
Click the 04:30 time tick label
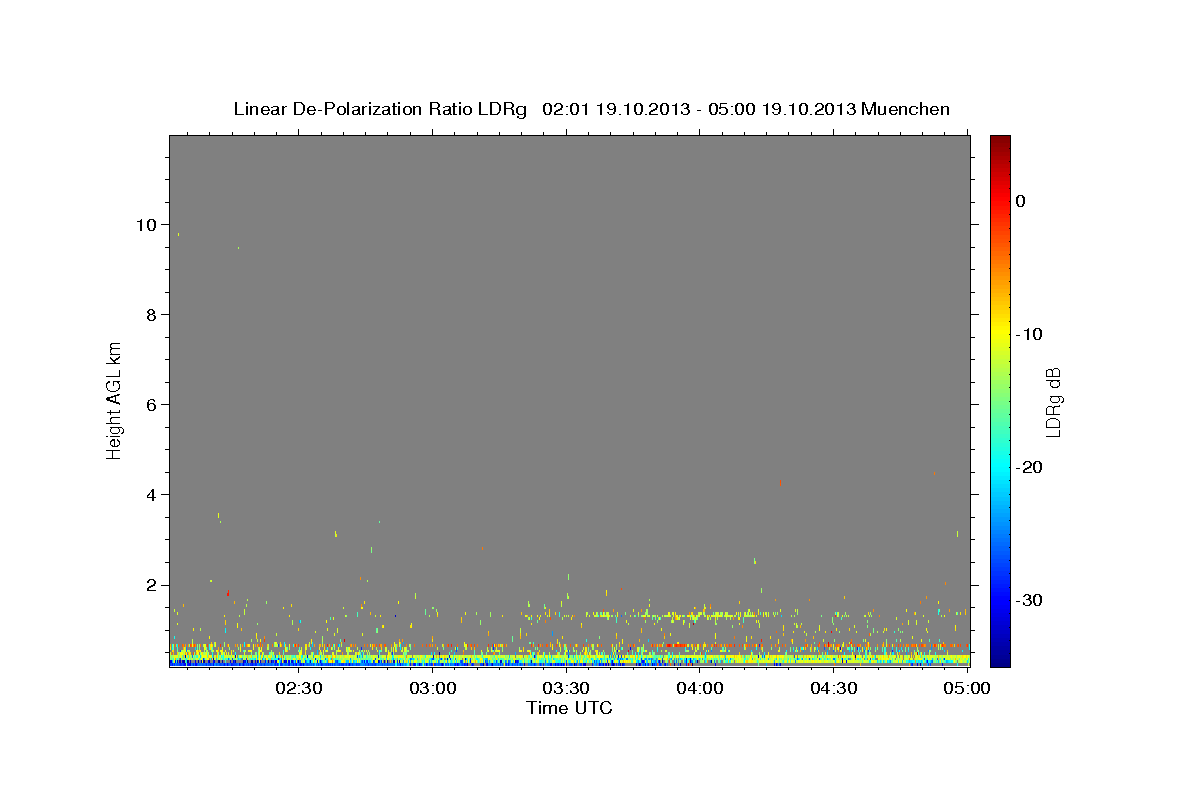tap(835, 689)
